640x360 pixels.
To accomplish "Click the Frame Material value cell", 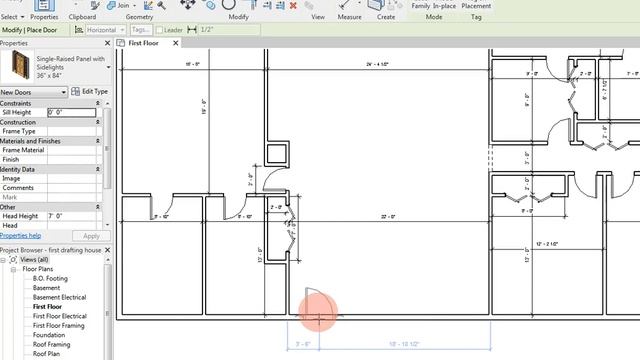I will click(x=71, y=150).
